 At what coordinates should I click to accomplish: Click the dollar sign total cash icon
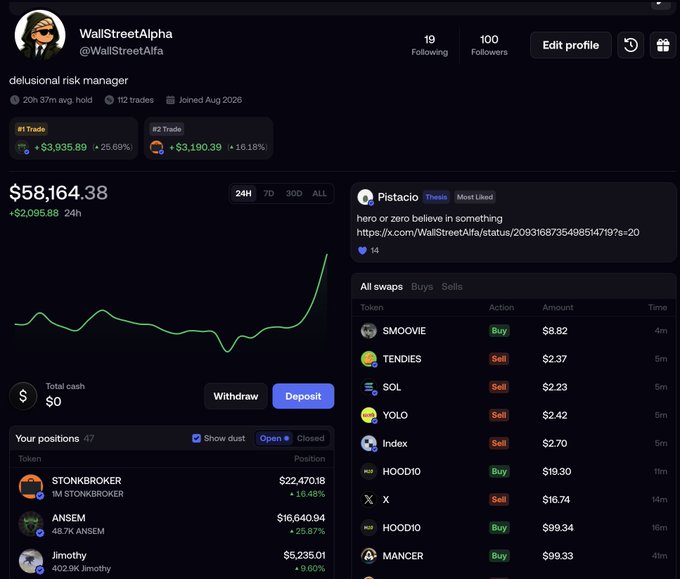pyautogui.click(x=23, y=396)
